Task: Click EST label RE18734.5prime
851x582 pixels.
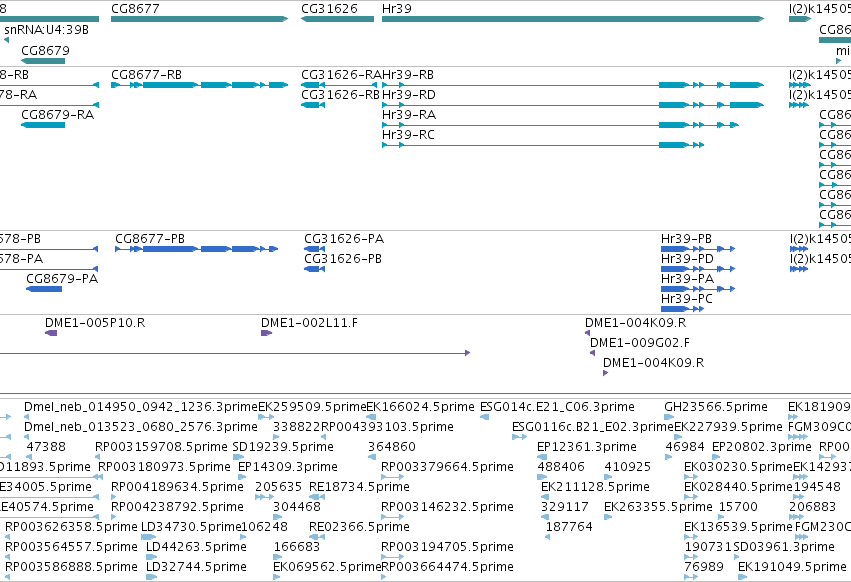Action: (359, 488)
